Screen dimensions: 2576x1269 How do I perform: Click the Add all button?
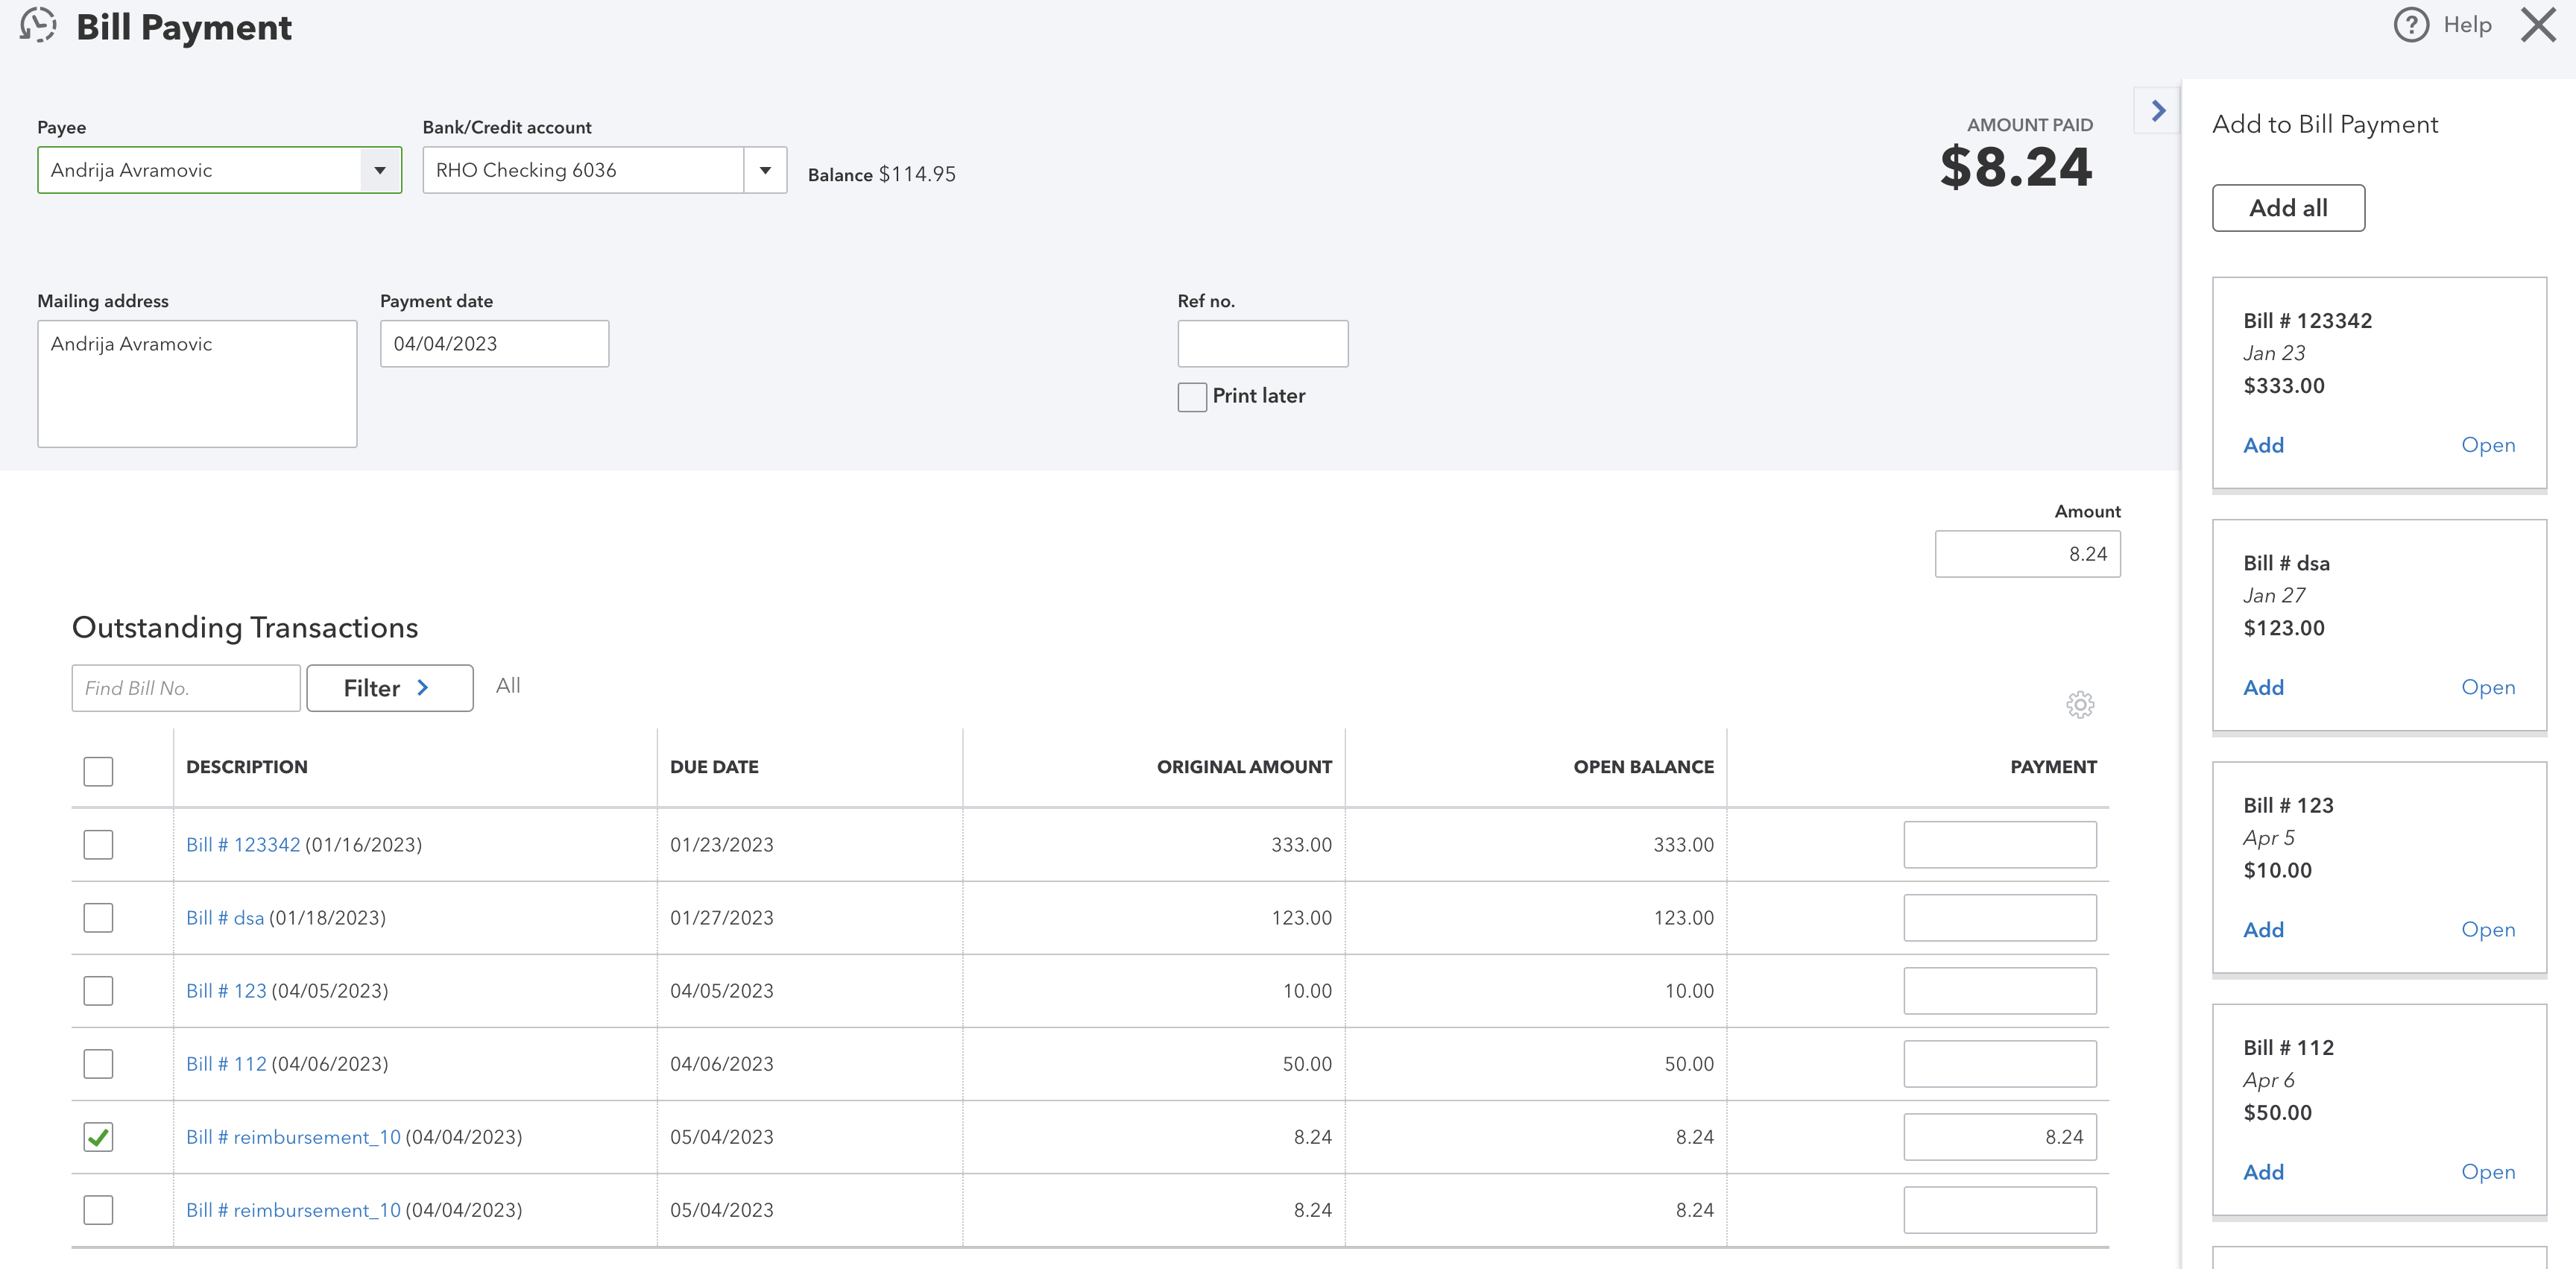(2288, 208)
